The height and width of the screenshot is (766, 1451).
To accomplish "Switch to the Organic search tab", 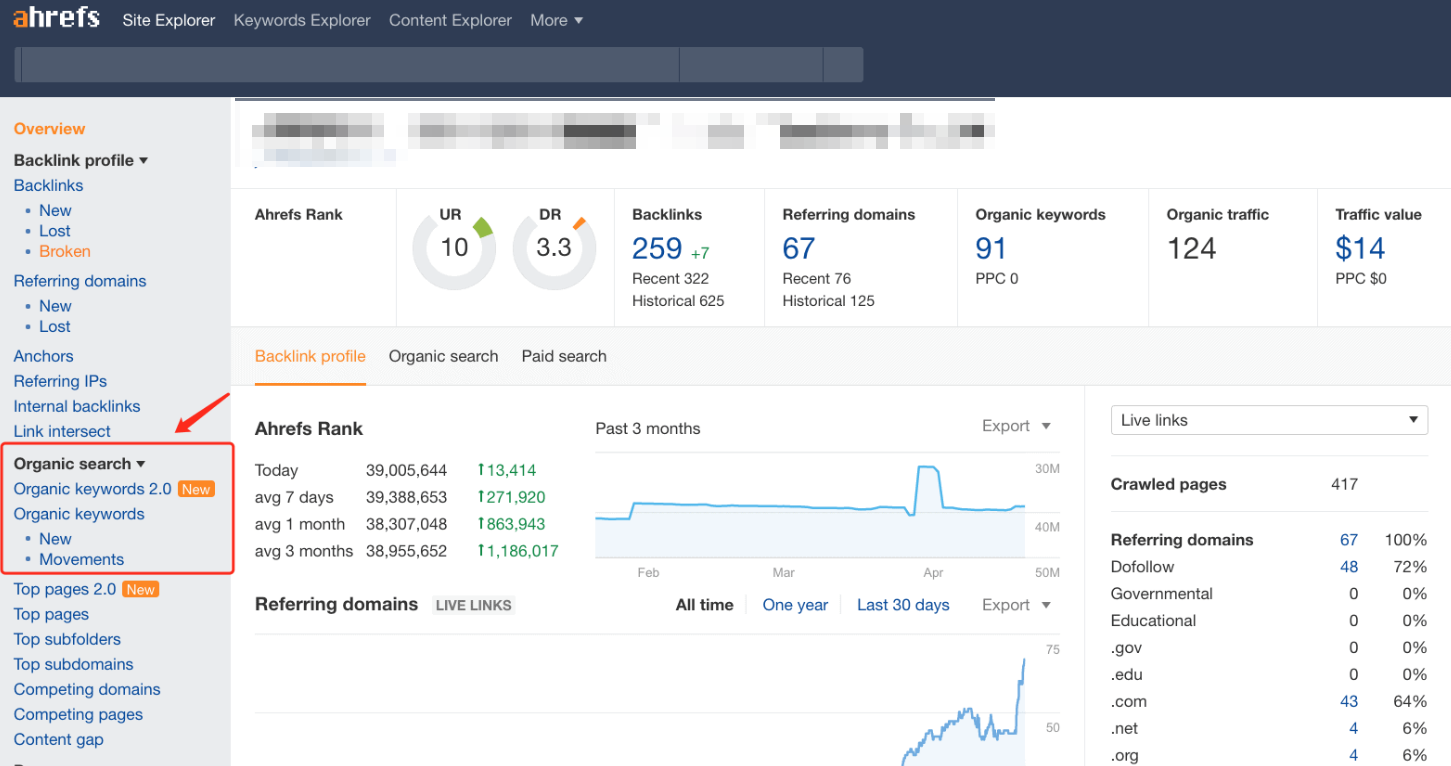I will 443,356.
